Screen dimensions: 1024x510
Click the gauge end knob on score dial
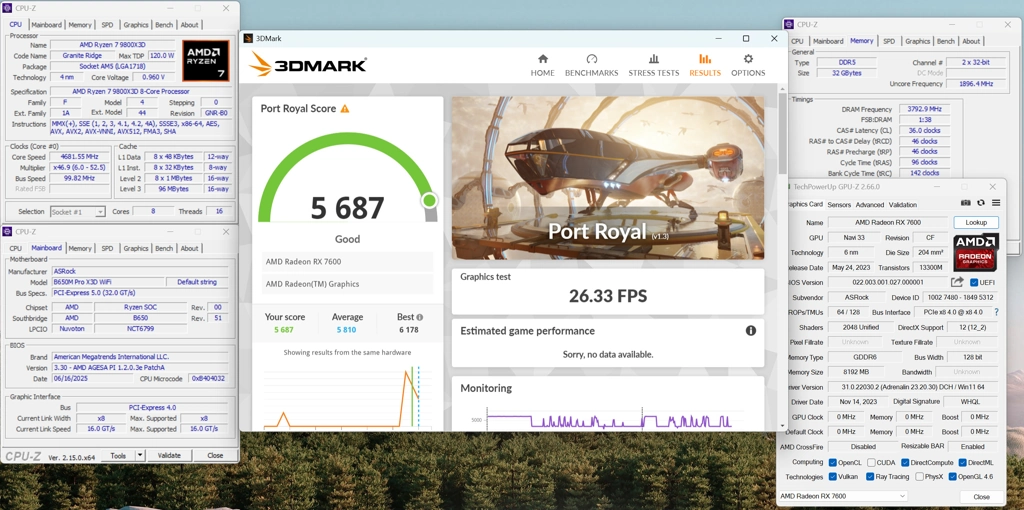[x=429, y=199]
